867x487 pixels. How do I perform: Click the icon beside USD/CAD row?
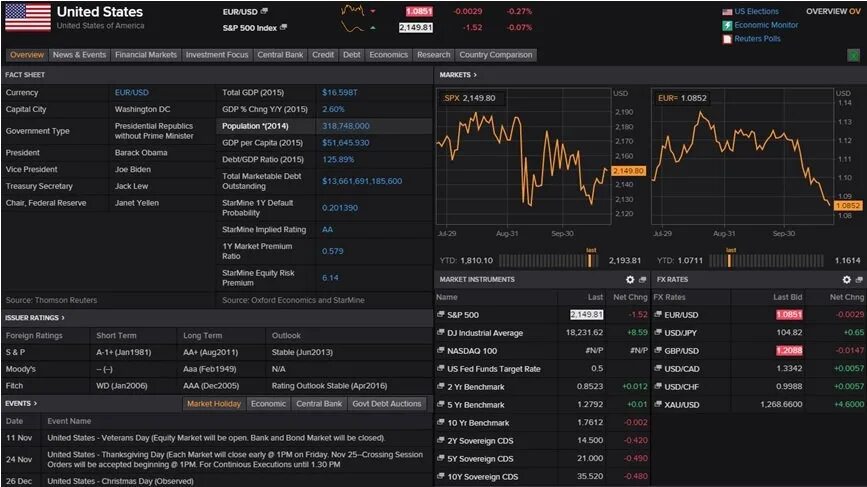tap(658, 369)
